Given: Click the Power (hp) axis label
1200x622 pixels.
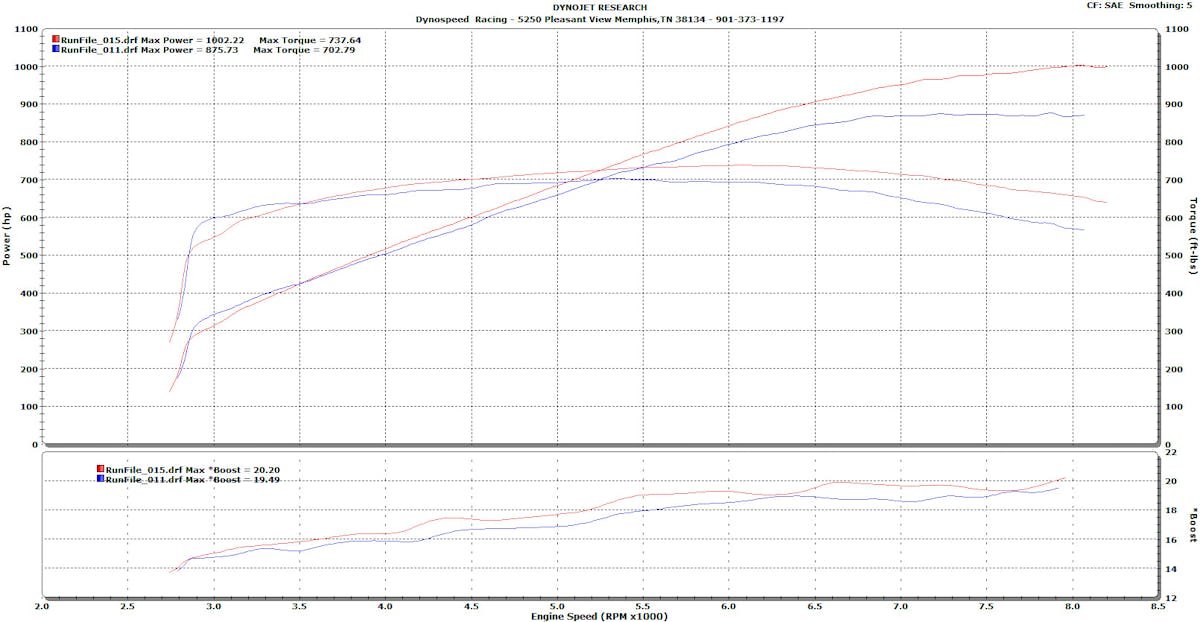Looking at the screenshot, I should 7,237.
